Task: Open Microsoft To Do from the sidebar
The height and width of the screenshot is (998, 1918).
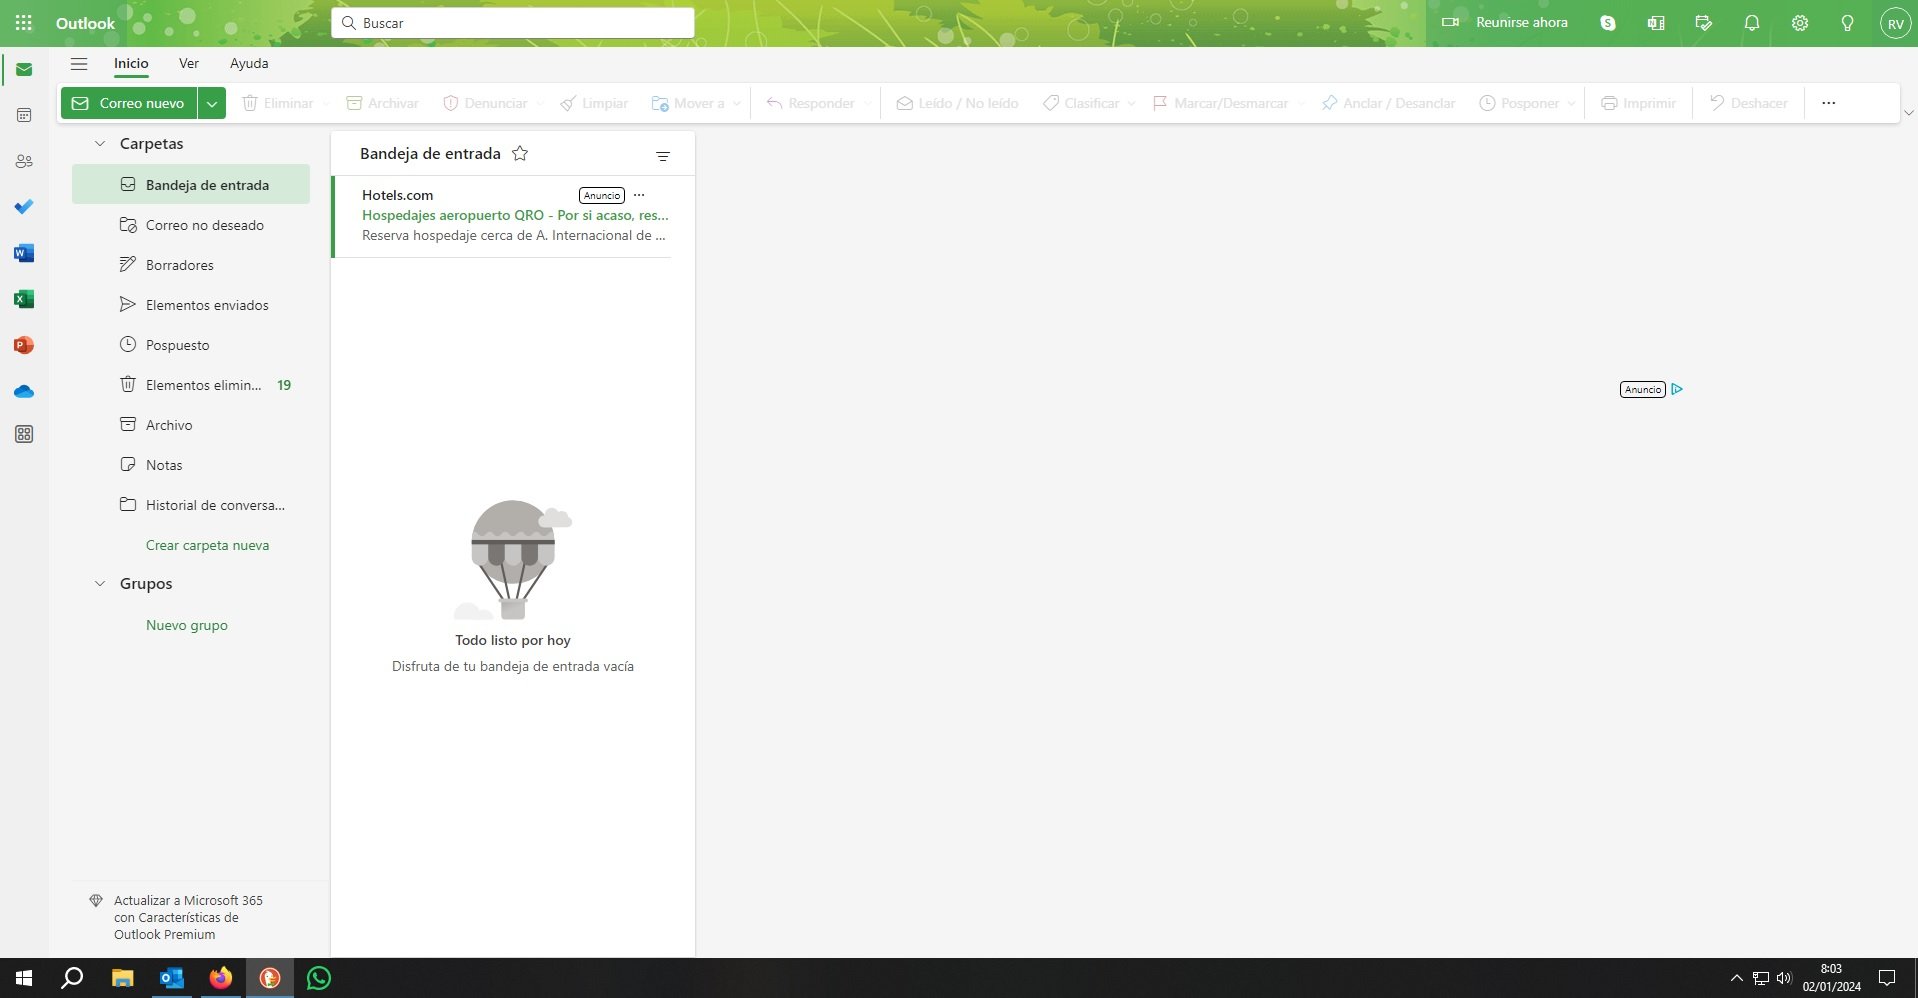Action: [x=24, y=207]
